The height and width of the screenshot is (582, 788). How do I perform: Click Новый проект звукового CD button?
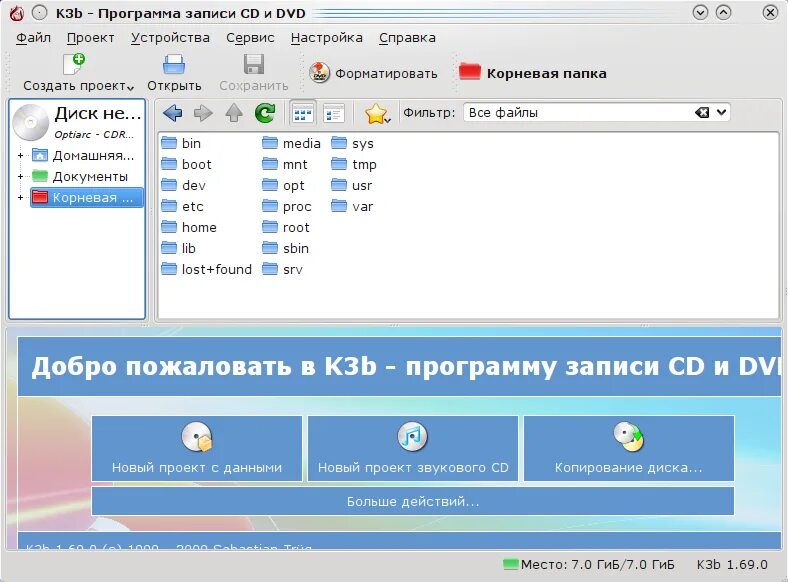click(413, 448)
